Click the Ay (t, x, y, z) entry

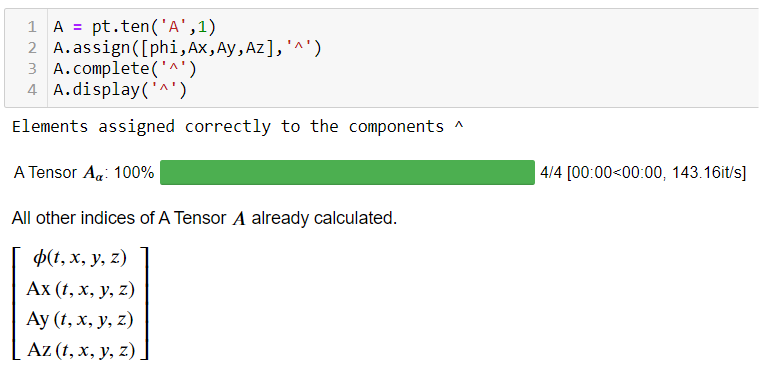[80, 320]
